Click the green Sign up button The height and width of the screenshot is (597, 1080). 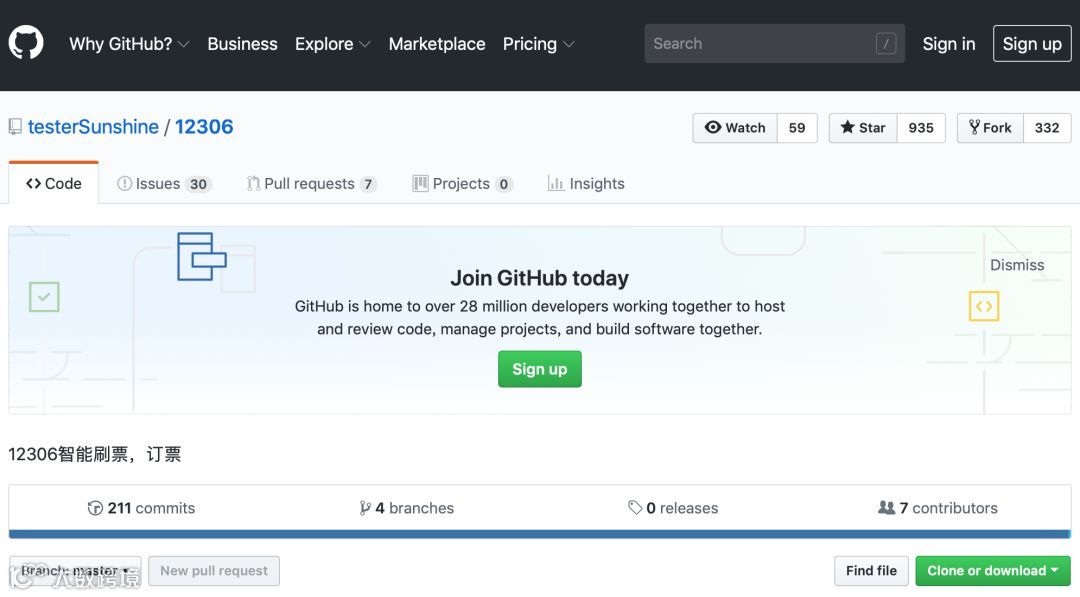pyautogui.click(x=539, y=369)
